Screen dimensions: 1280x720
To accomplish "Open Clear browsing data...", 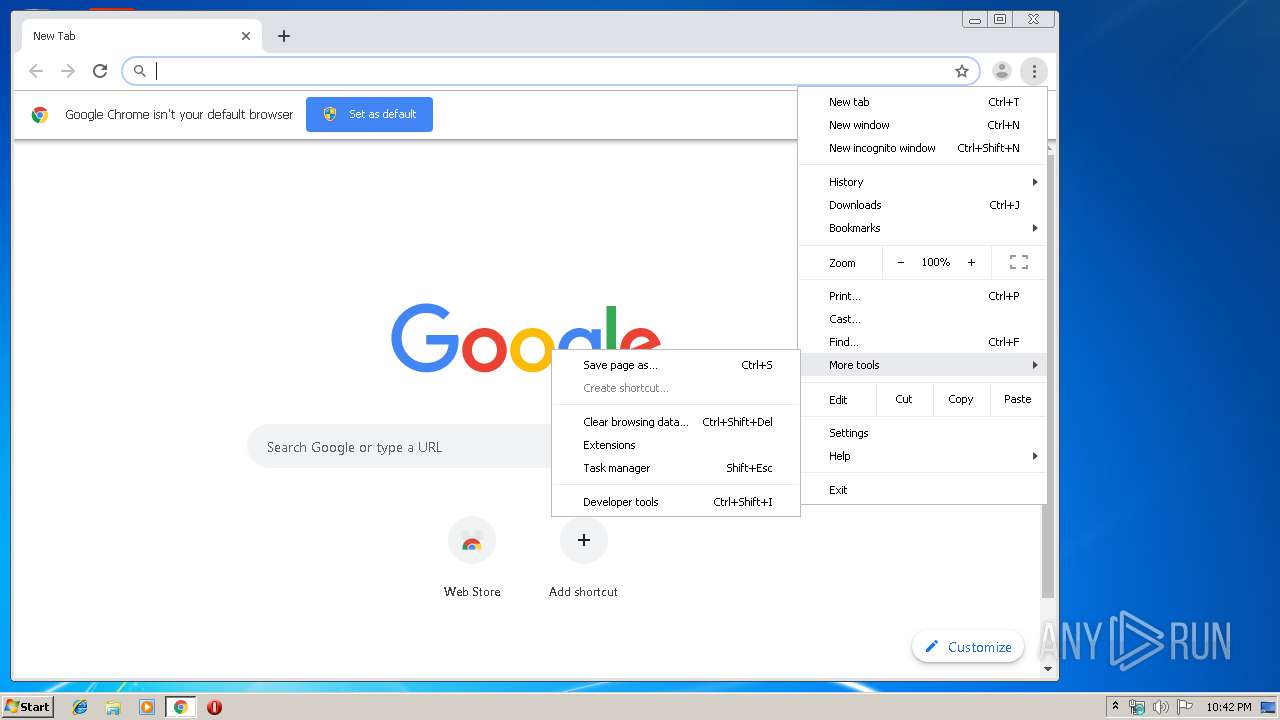I will [676, 422].
